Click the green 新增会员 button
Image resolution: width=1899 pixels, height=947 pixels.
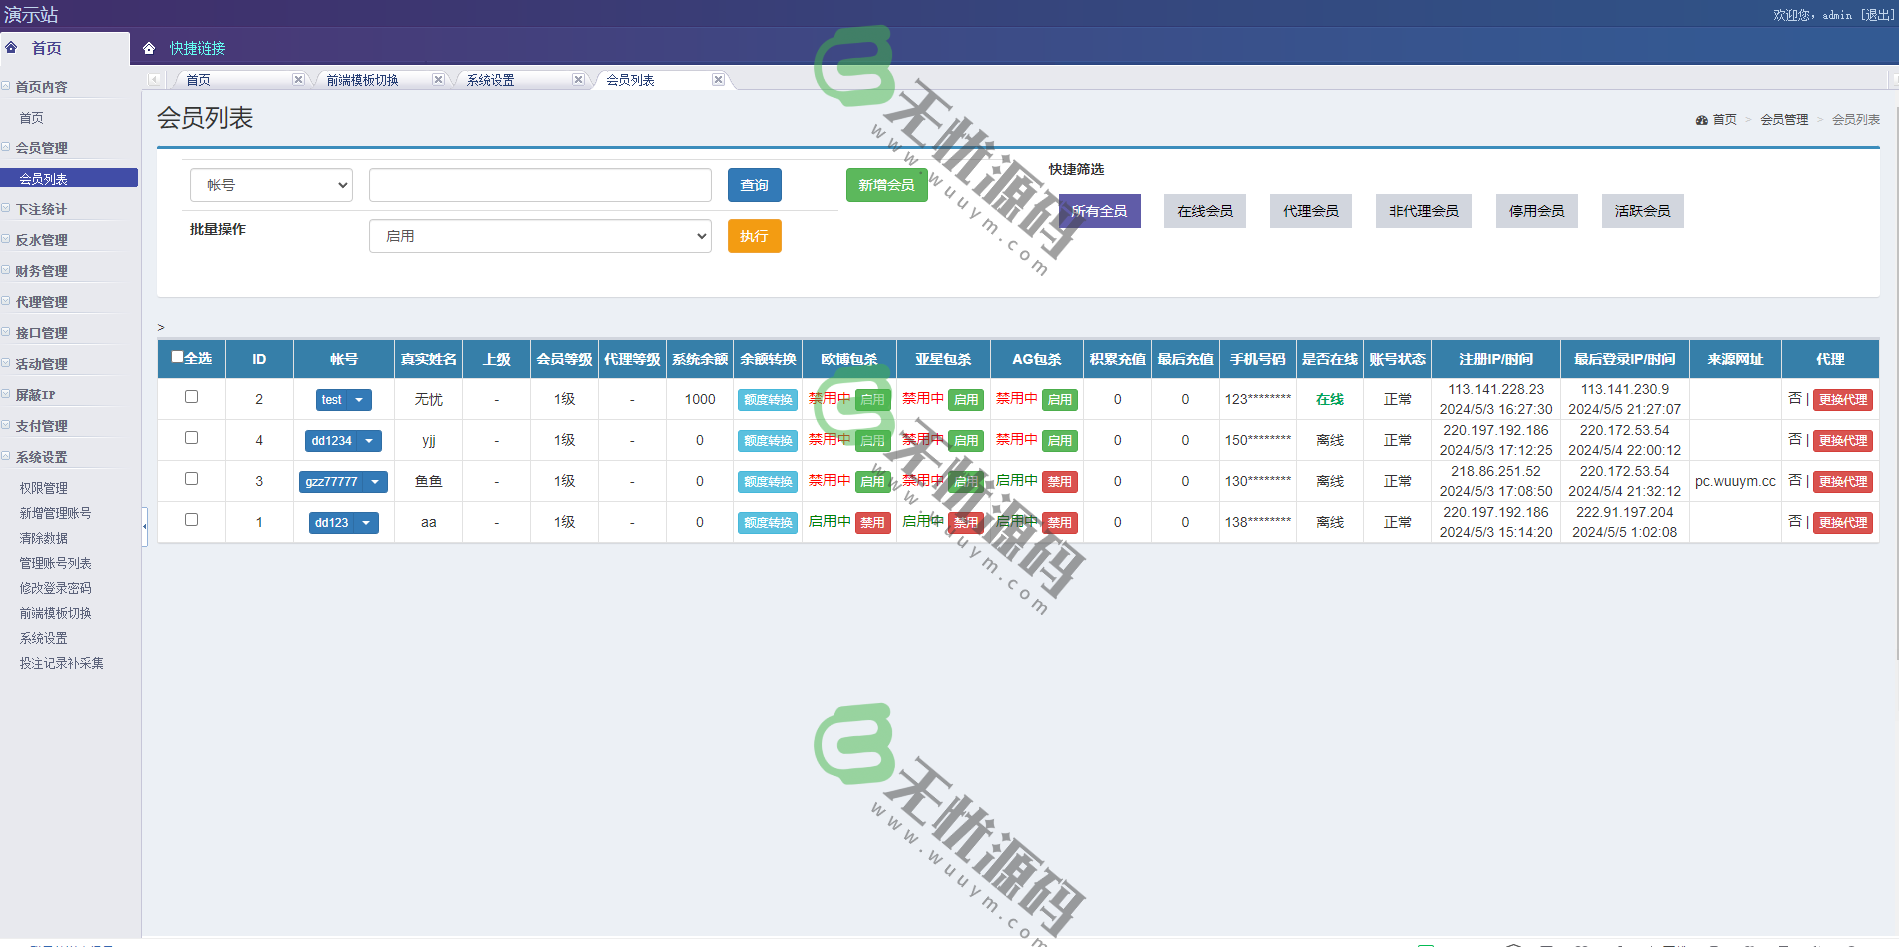[x=886, y=185]
